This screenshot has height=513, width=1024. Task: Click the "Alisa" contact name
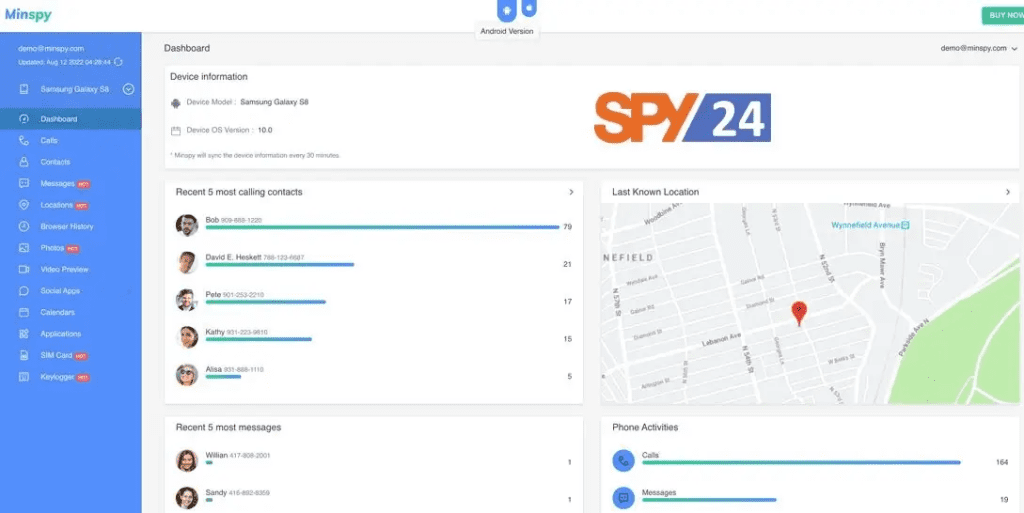click(214, 369)
